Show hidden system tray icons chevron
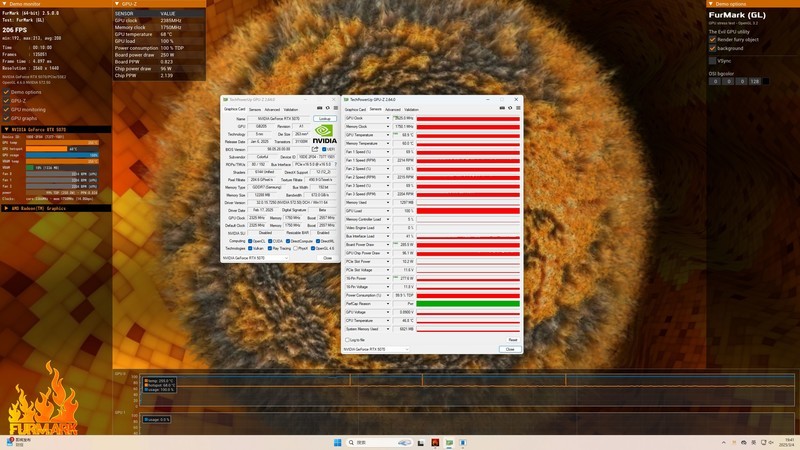Screen dimensions: 800x450 [723, 442]
